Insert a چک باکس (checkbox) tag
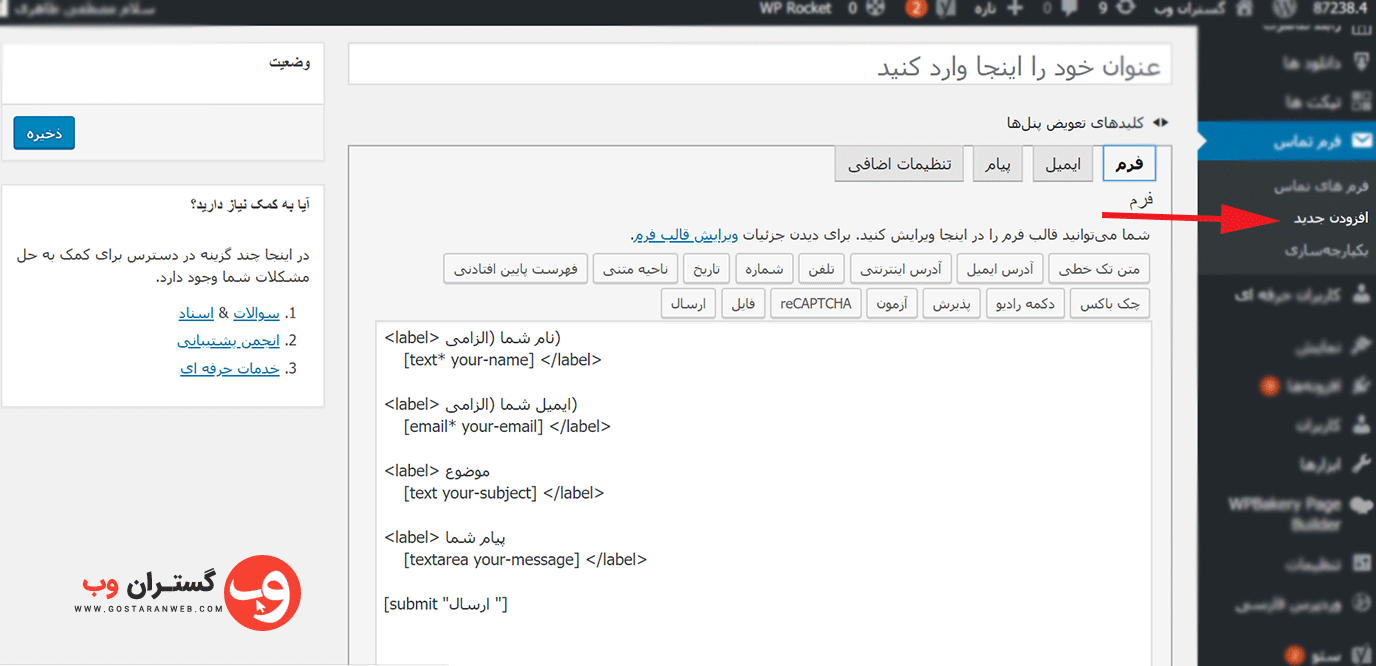 1110,303
